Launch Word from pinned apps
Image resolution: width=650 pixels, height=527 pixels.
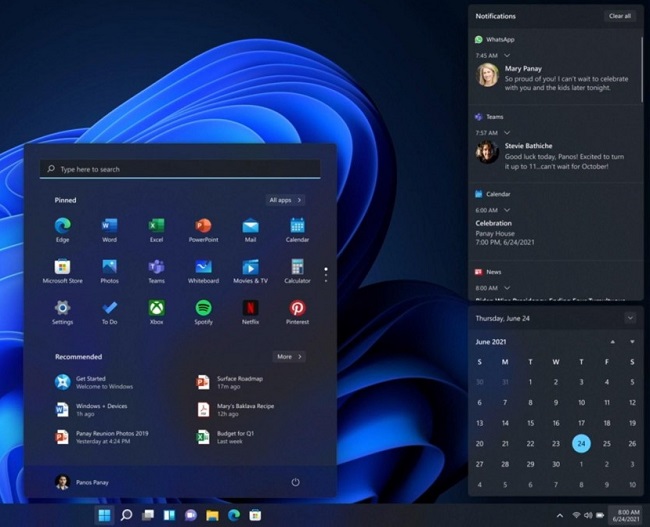(109, 230)
